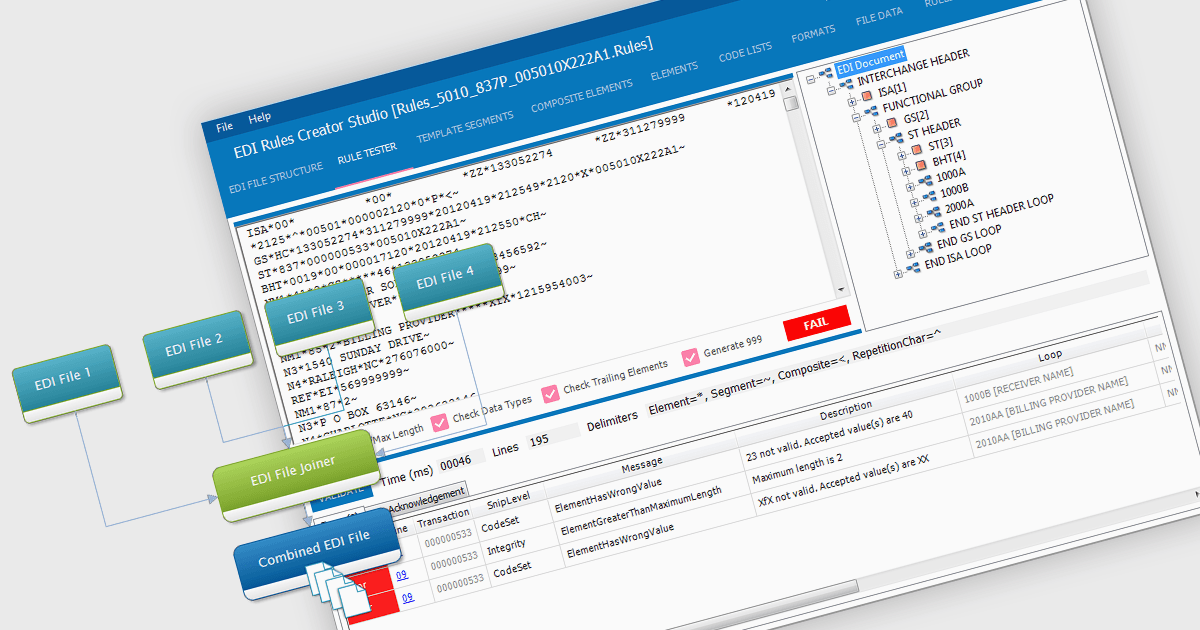Open the 09 link in the last CodeSet row
Image resolution: width=1200 pixels, height=630 pixels.
coord(407,598)
